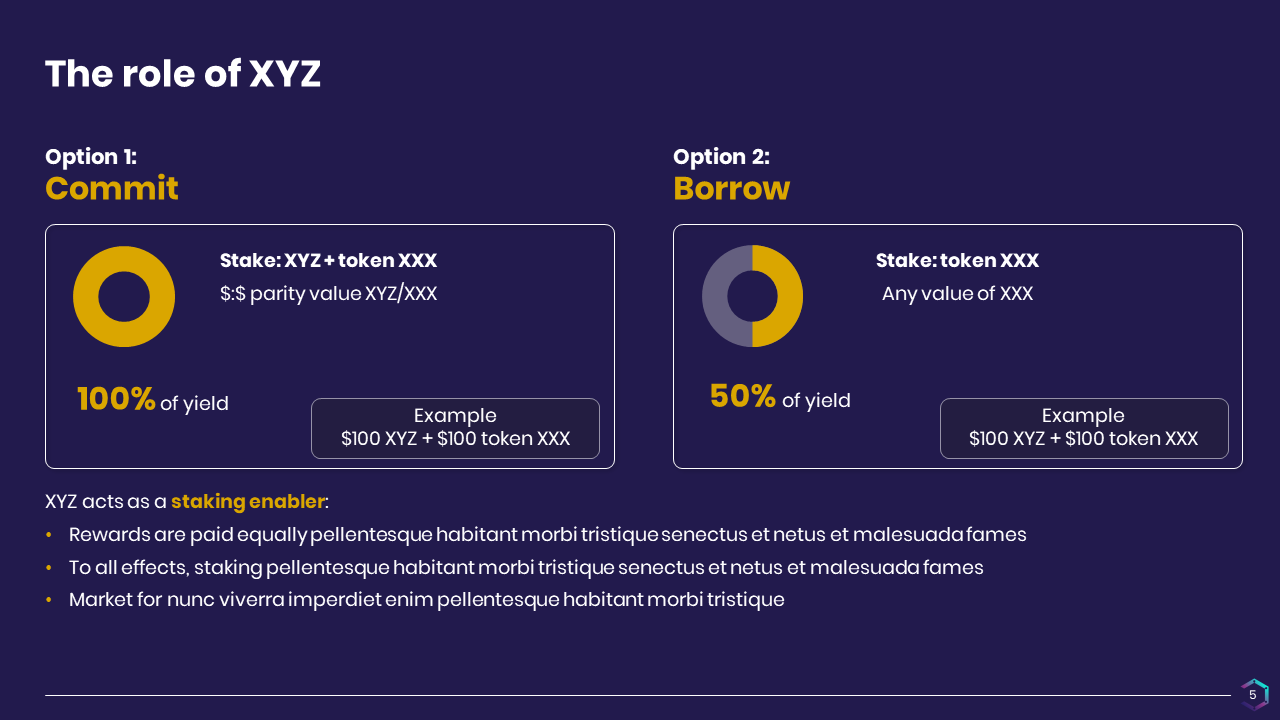
Task: Click the Example box under Commit option
Action: tap(455, 428)
